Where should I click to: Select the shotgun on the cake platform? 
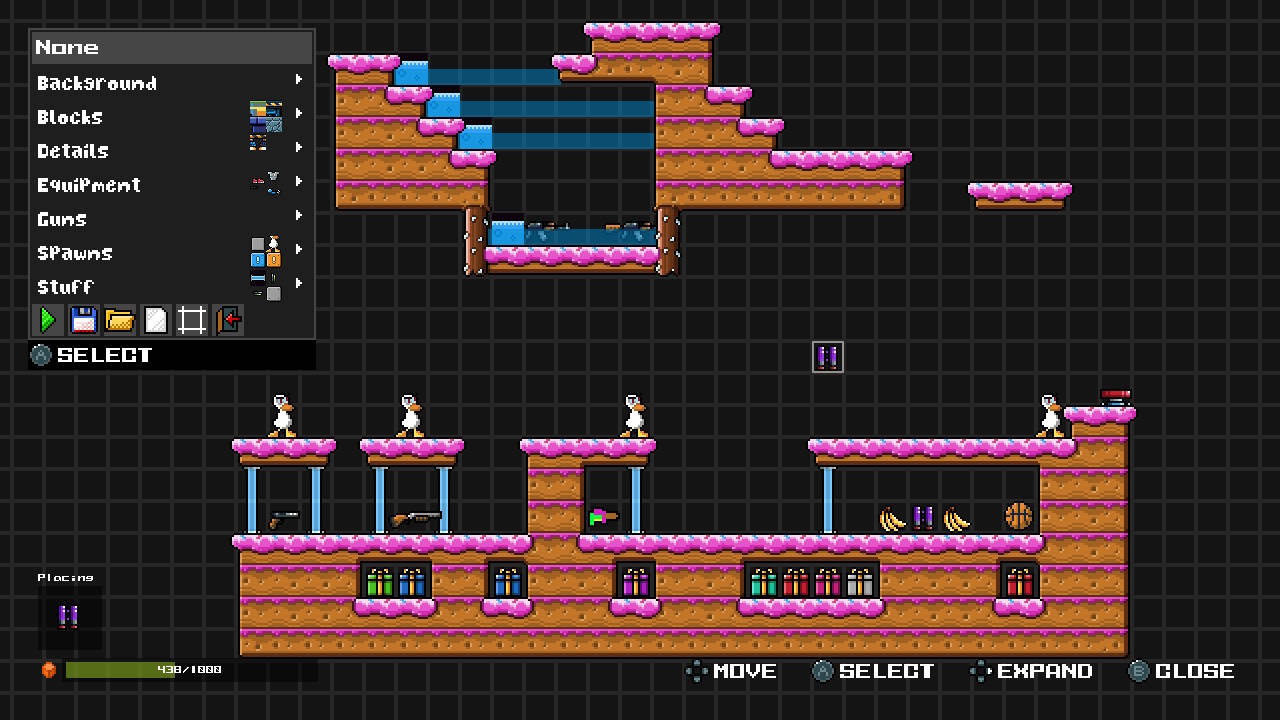(416, 518)
